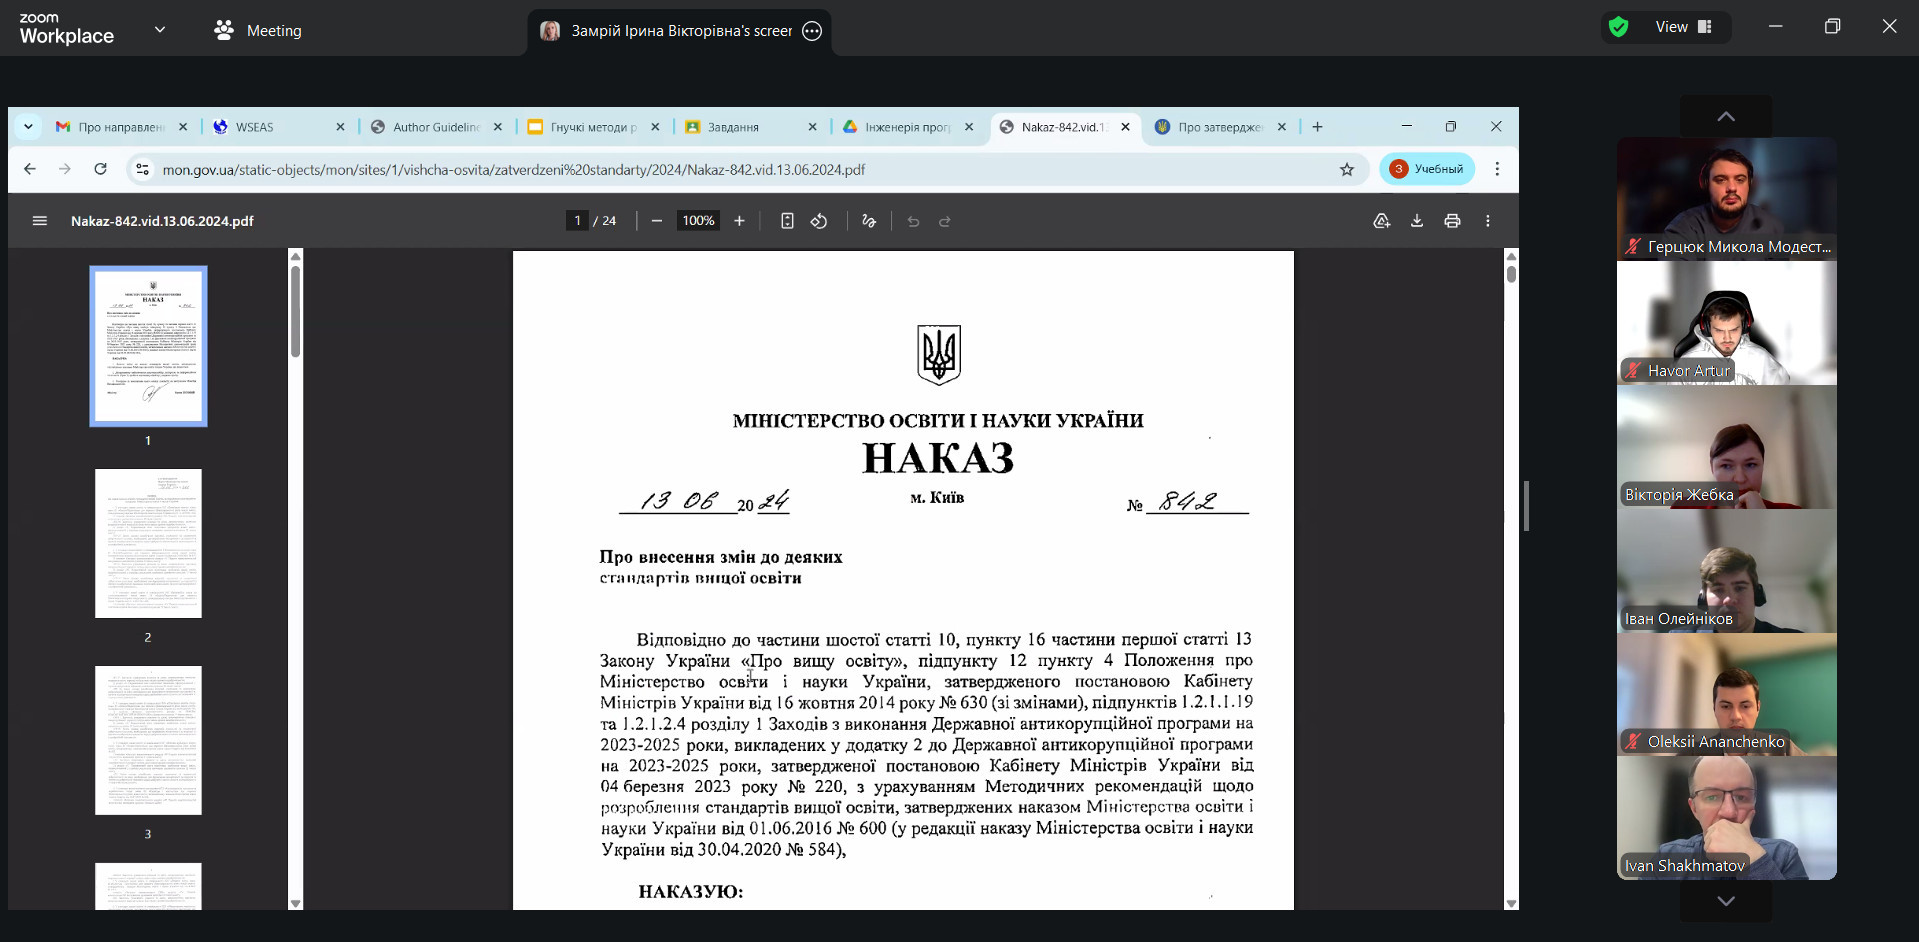
Task: Select page 2 thumbnail in sidebar
Action: point(148,543)
